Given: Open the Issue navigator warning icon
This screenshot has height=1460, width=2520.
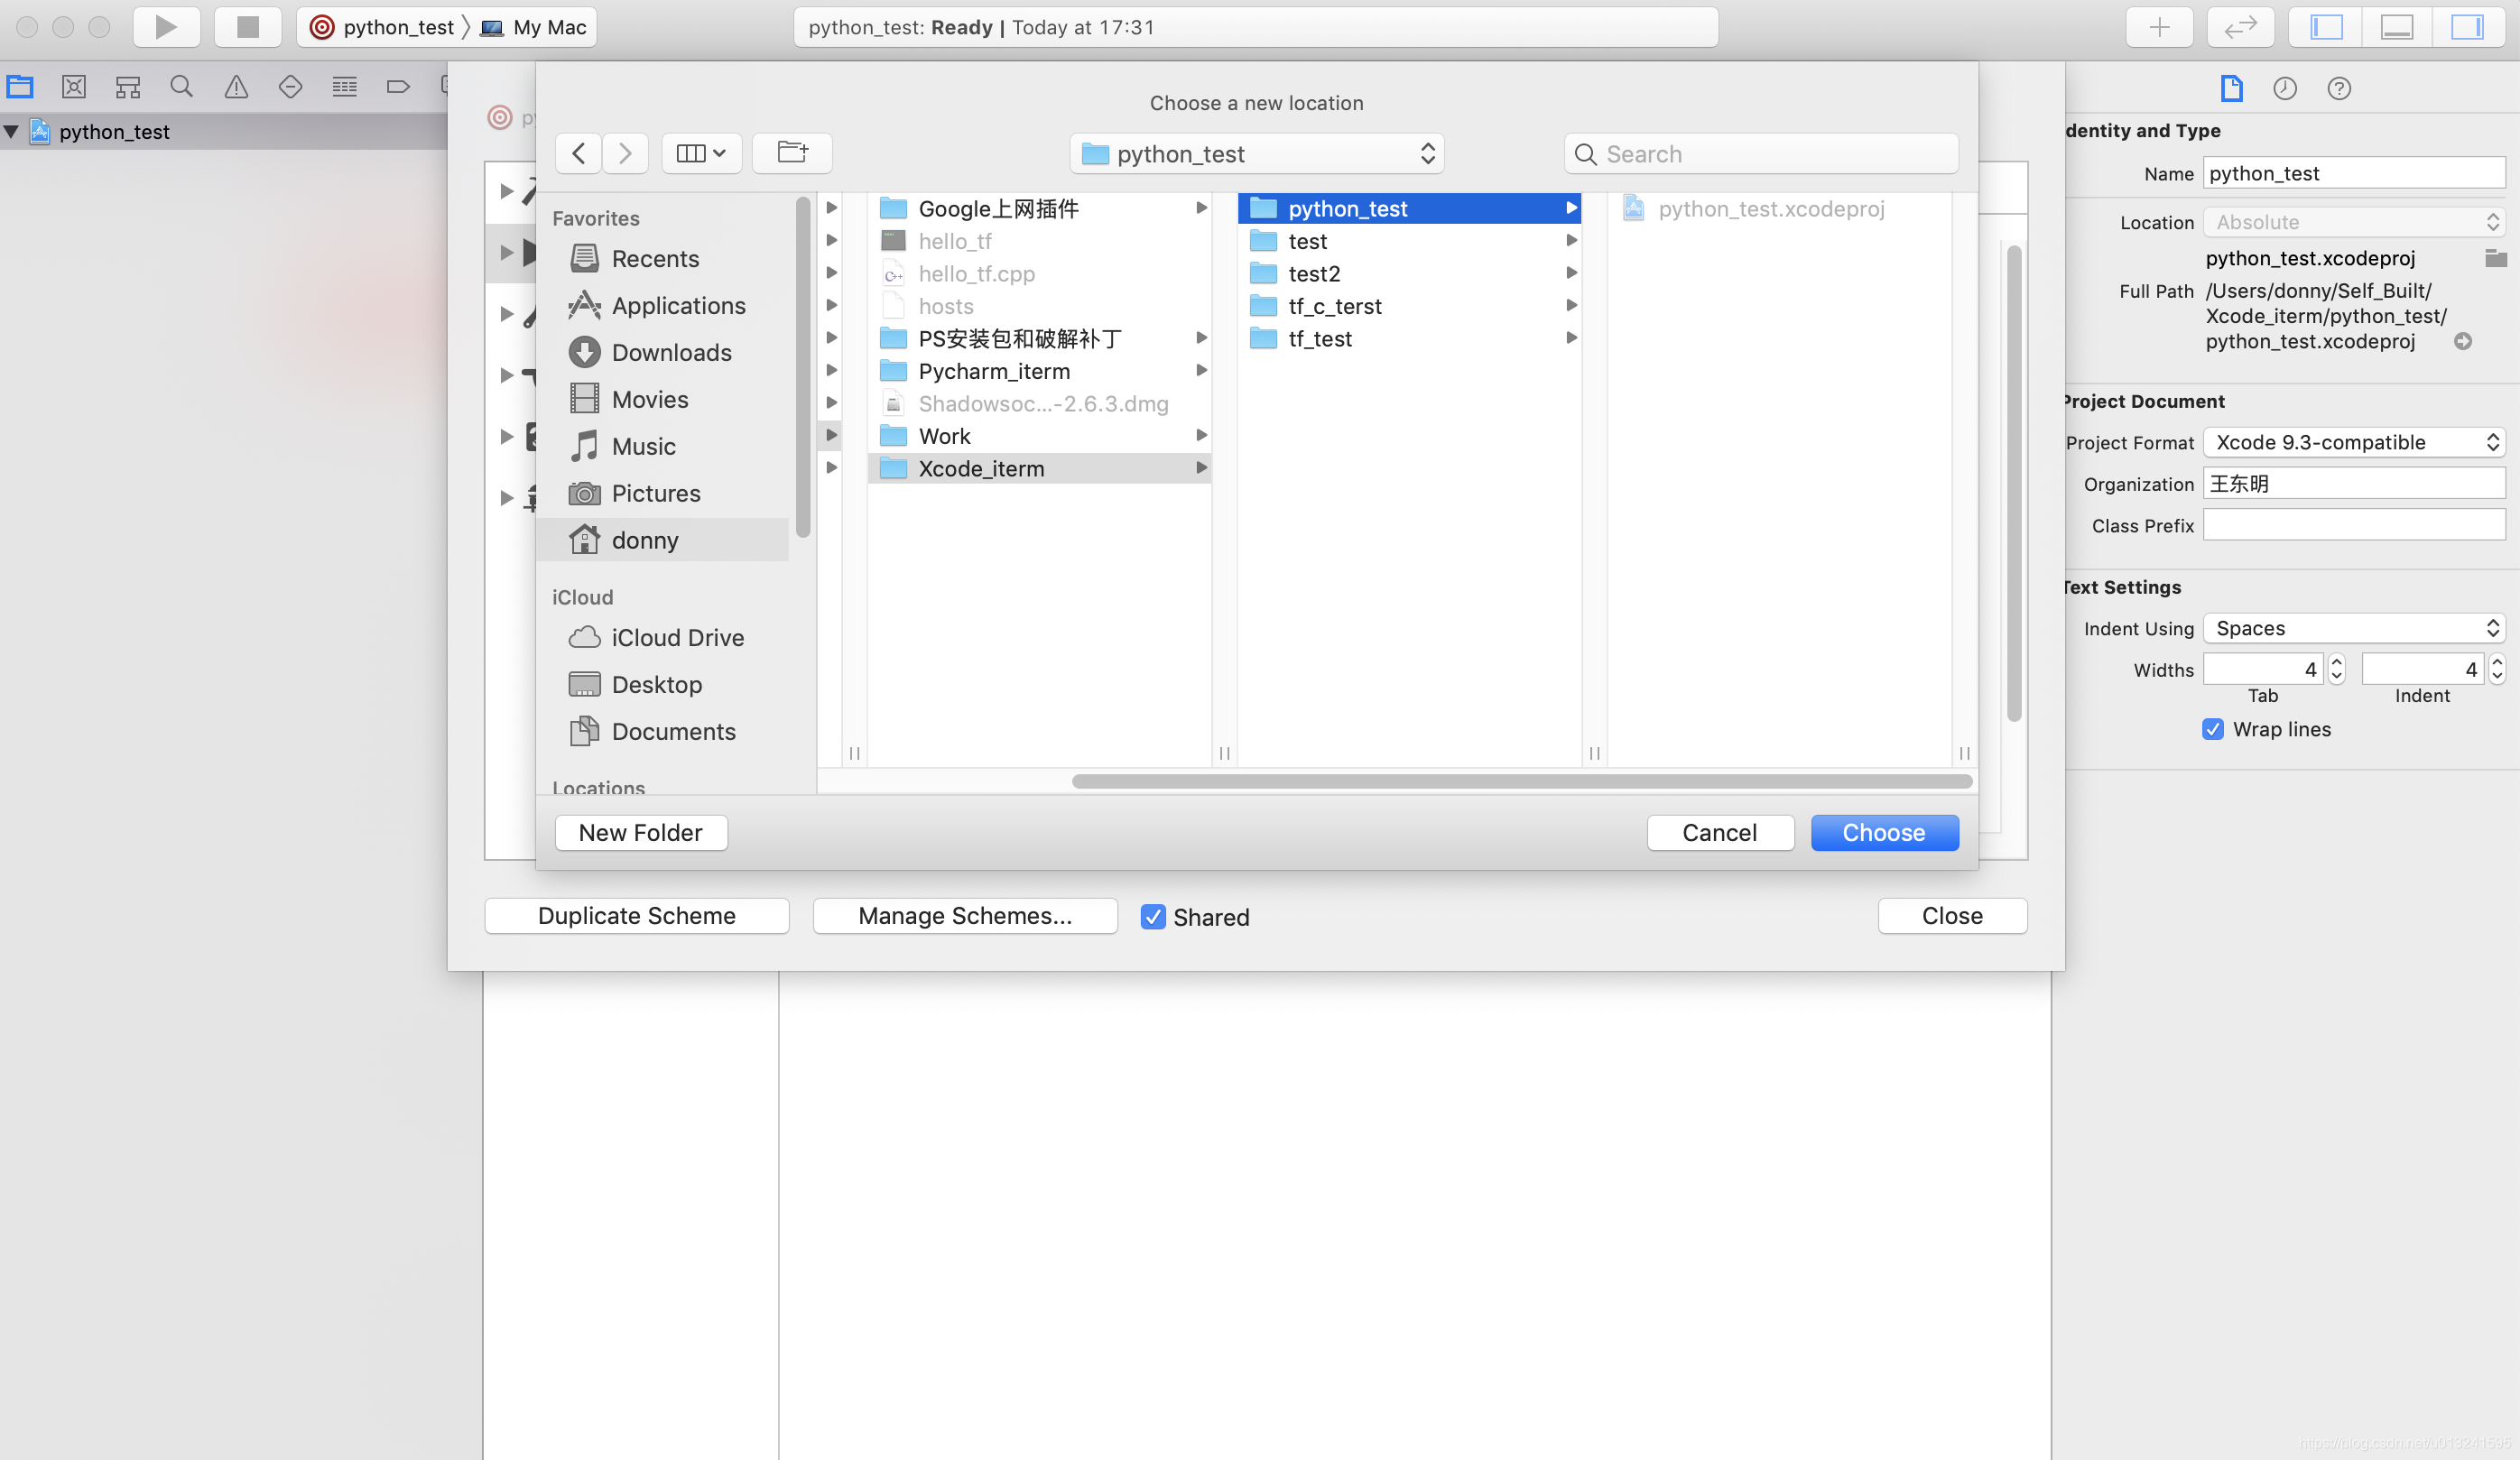Looking at the screenshot, I should tap(235, 87).
